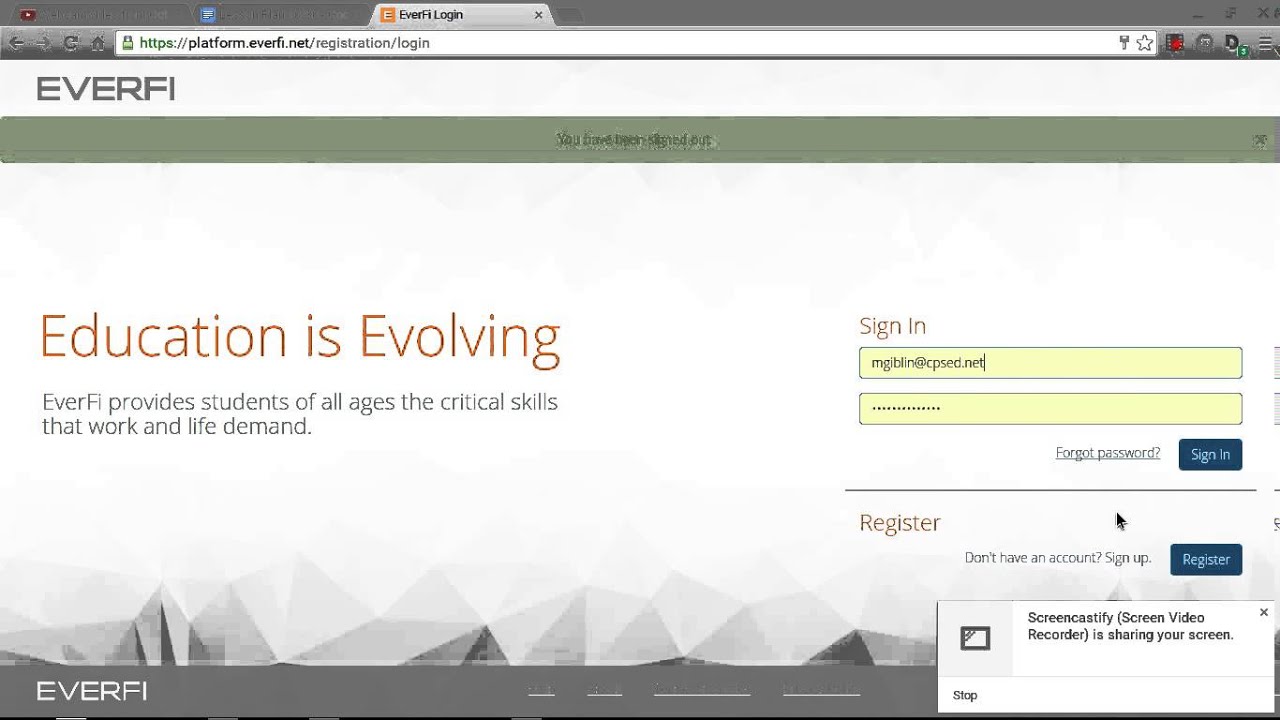Click the 'Education is Evolving' headline
The image size is (1280, 720).
pyautogui.click(x=300, y=337)
